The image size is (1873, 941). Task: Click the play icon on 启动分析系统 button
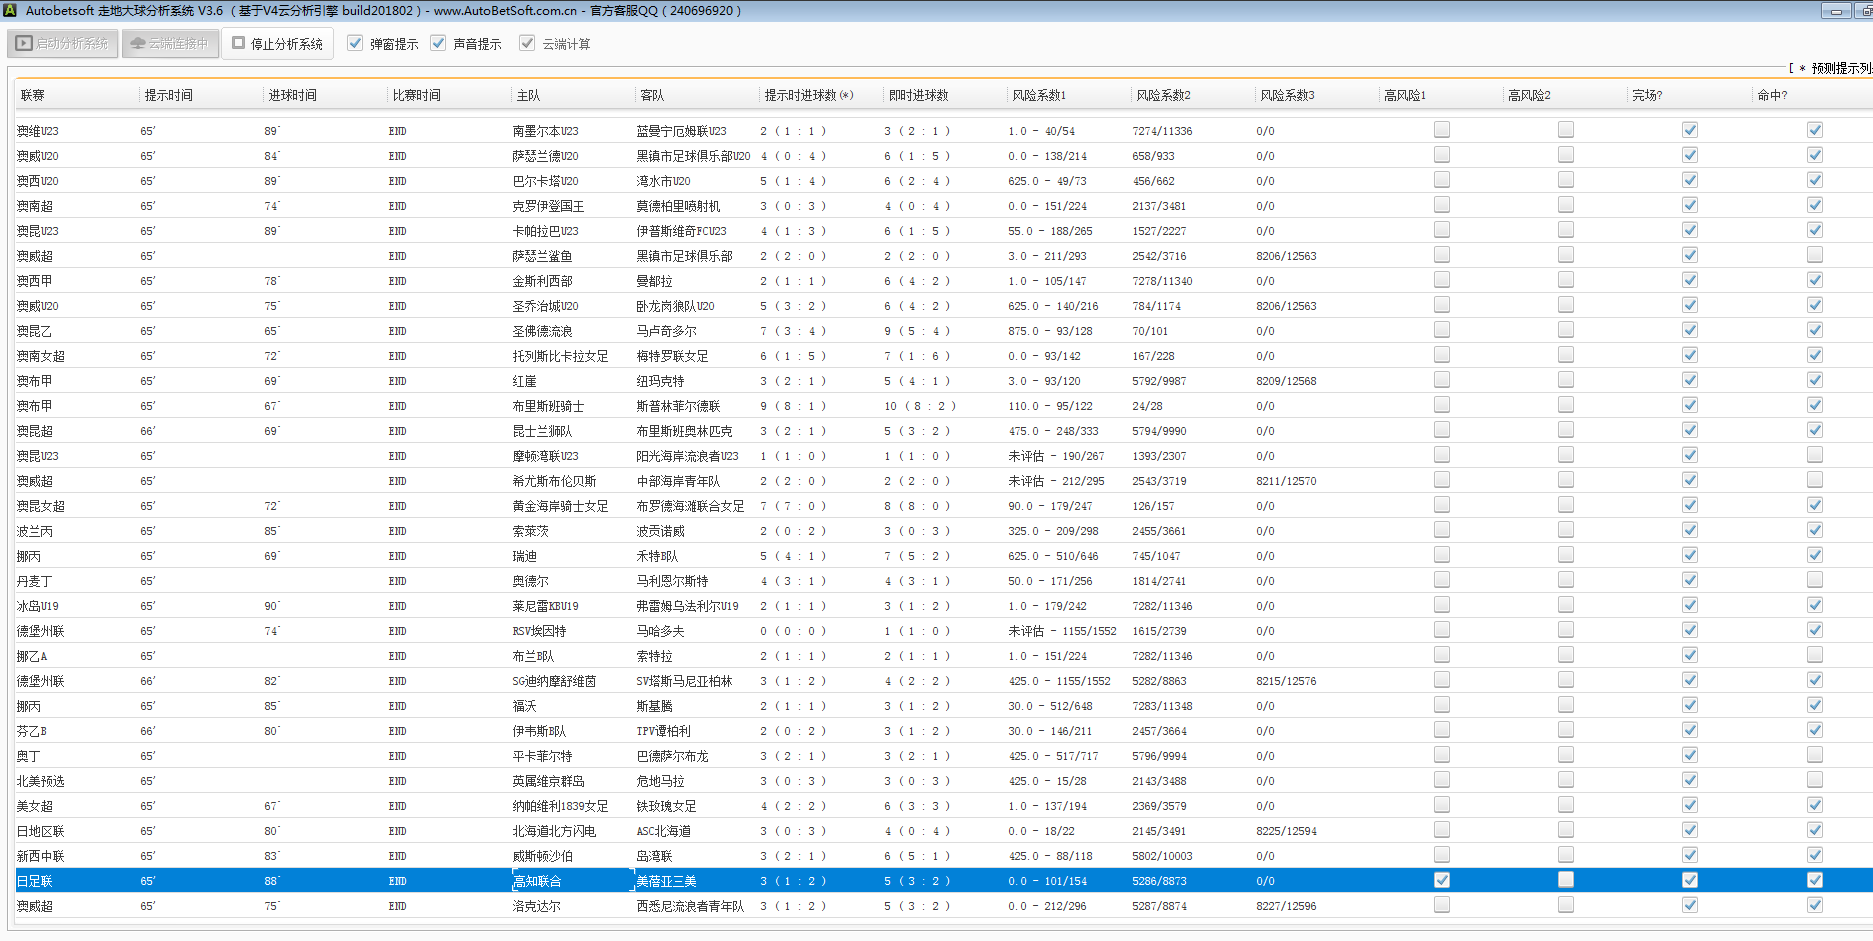pos(24,44)
